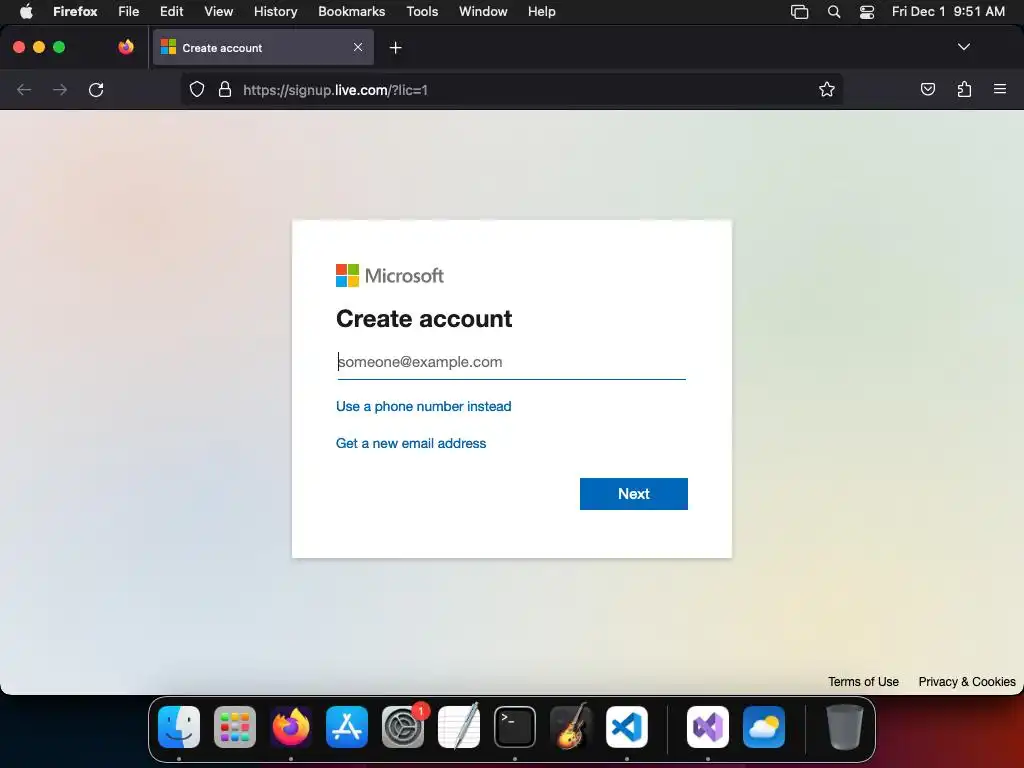Reload the current page
The height and width of the screenshot is (768, 1024).
96,89
